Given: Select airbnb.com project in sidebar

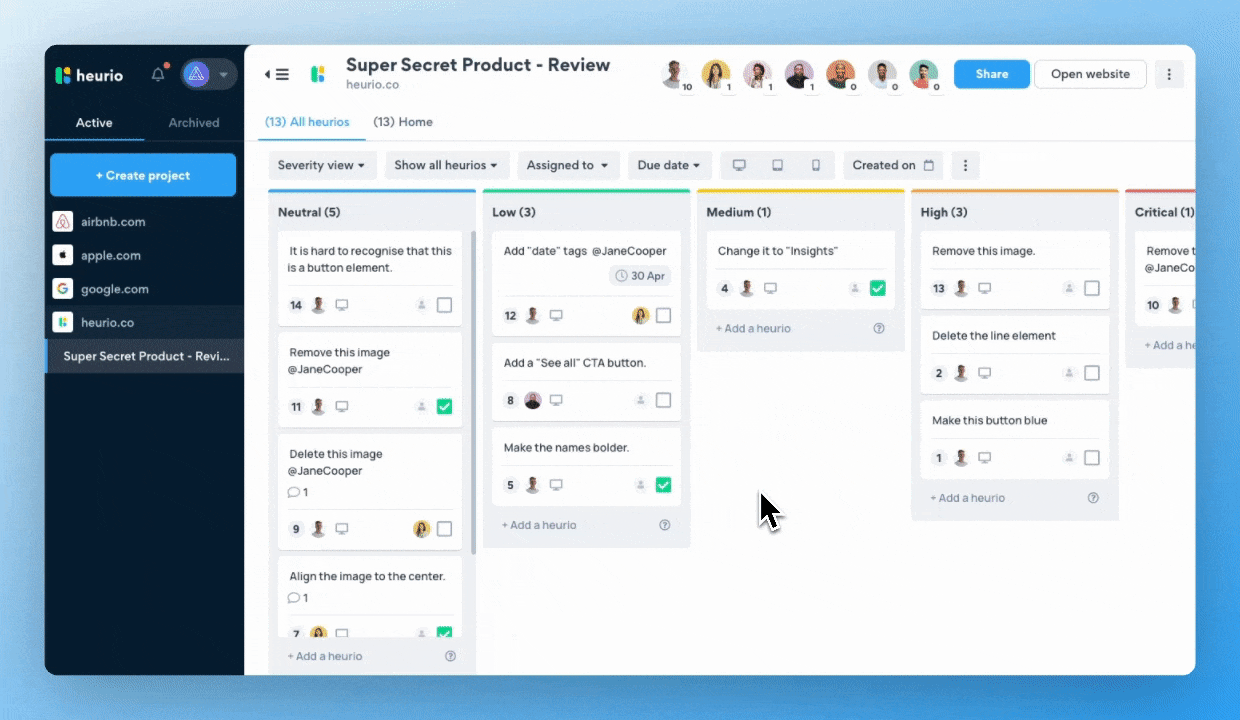Looking at the screenshot, I should (x=113, y=222).
